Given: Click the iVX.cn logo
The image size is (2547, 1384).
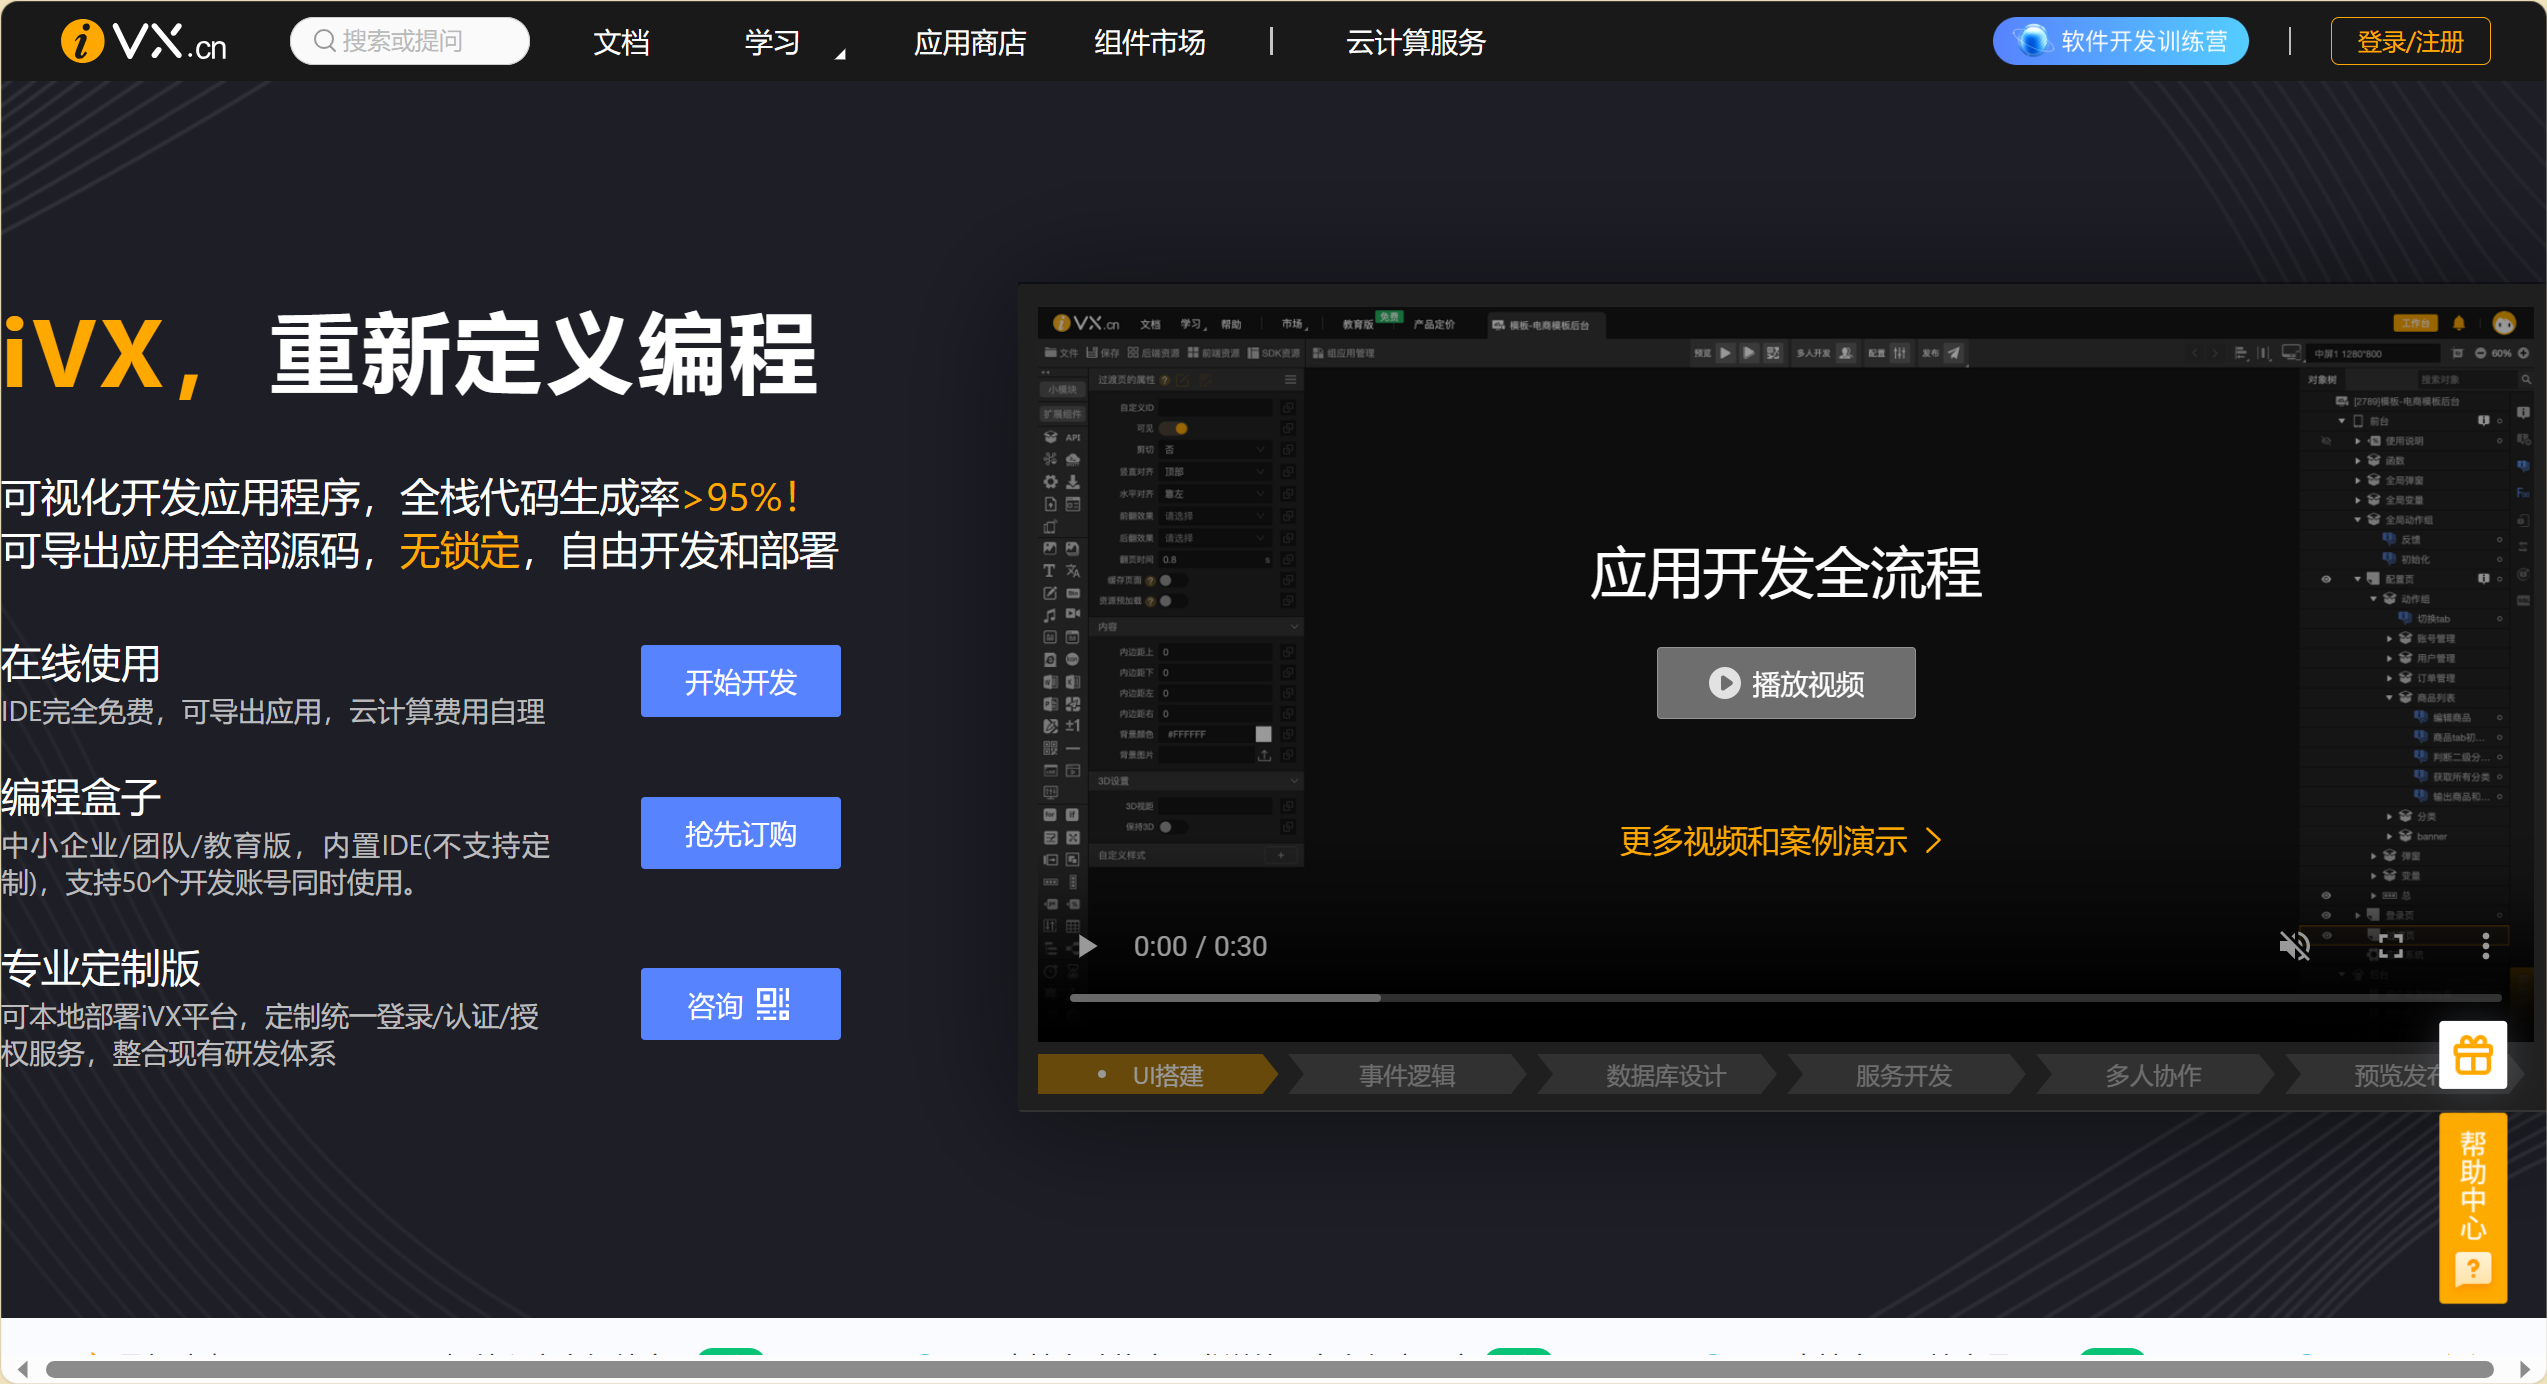Looking at the screenshot, I should (144, 42).
